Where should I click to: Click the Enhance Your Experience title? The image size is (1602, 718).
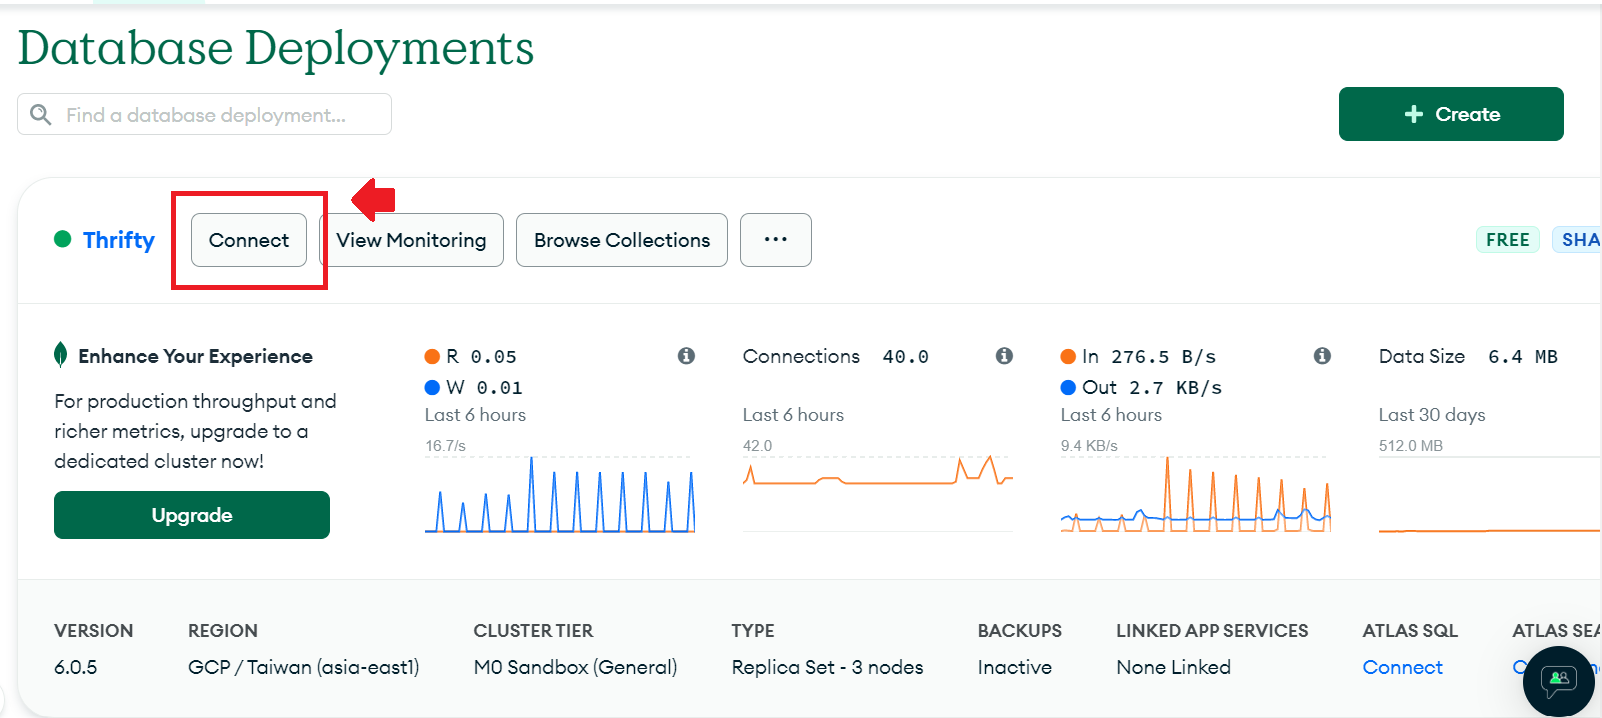pyautogui.click(x=196, y=356)
